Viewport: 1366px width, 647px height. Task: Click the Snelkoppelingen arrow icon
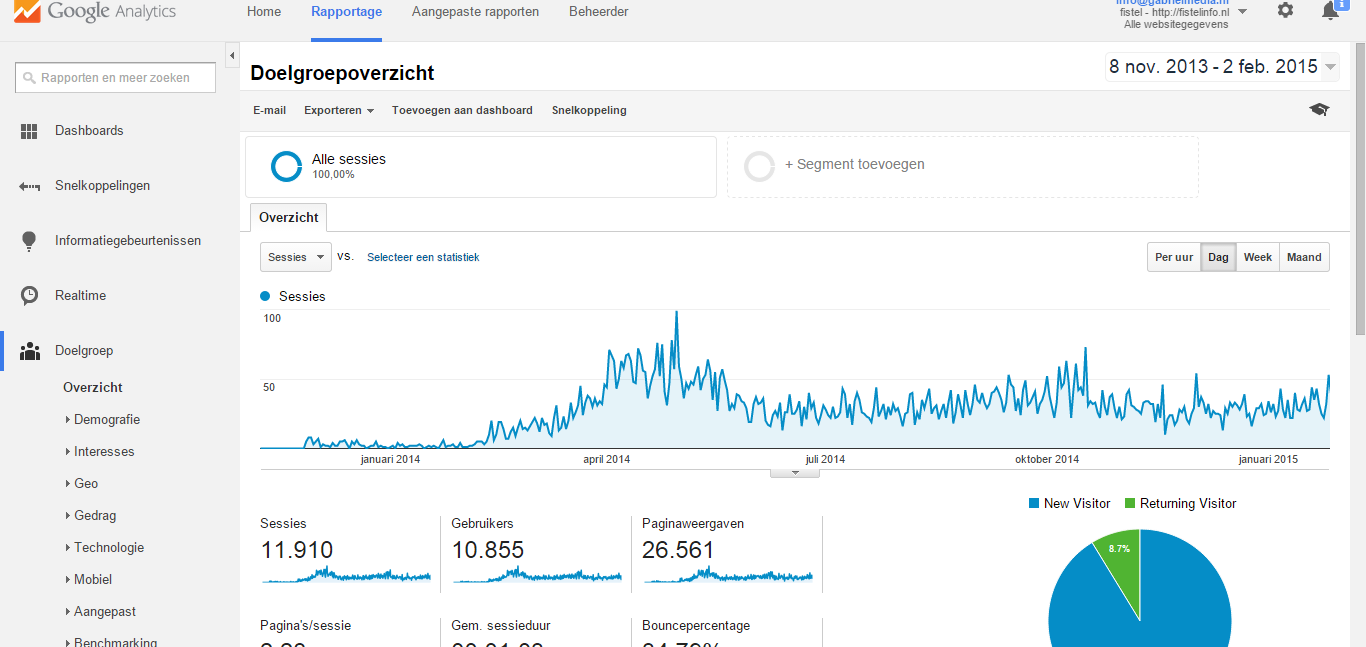tap(29, 186)
